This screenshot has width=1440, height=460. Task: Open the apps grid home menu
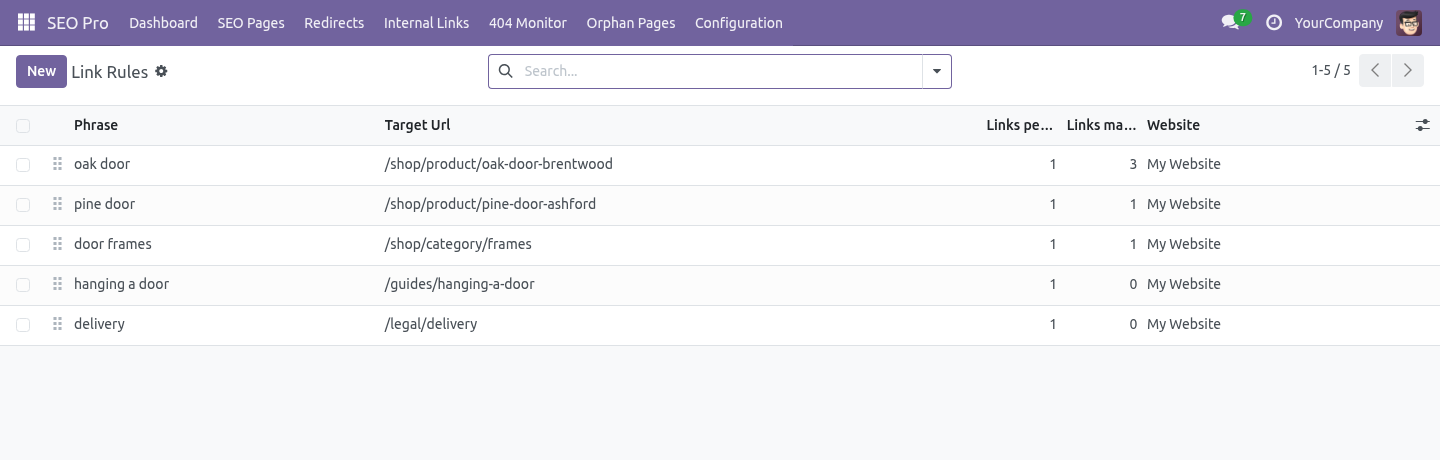click(x=26, y=22)
